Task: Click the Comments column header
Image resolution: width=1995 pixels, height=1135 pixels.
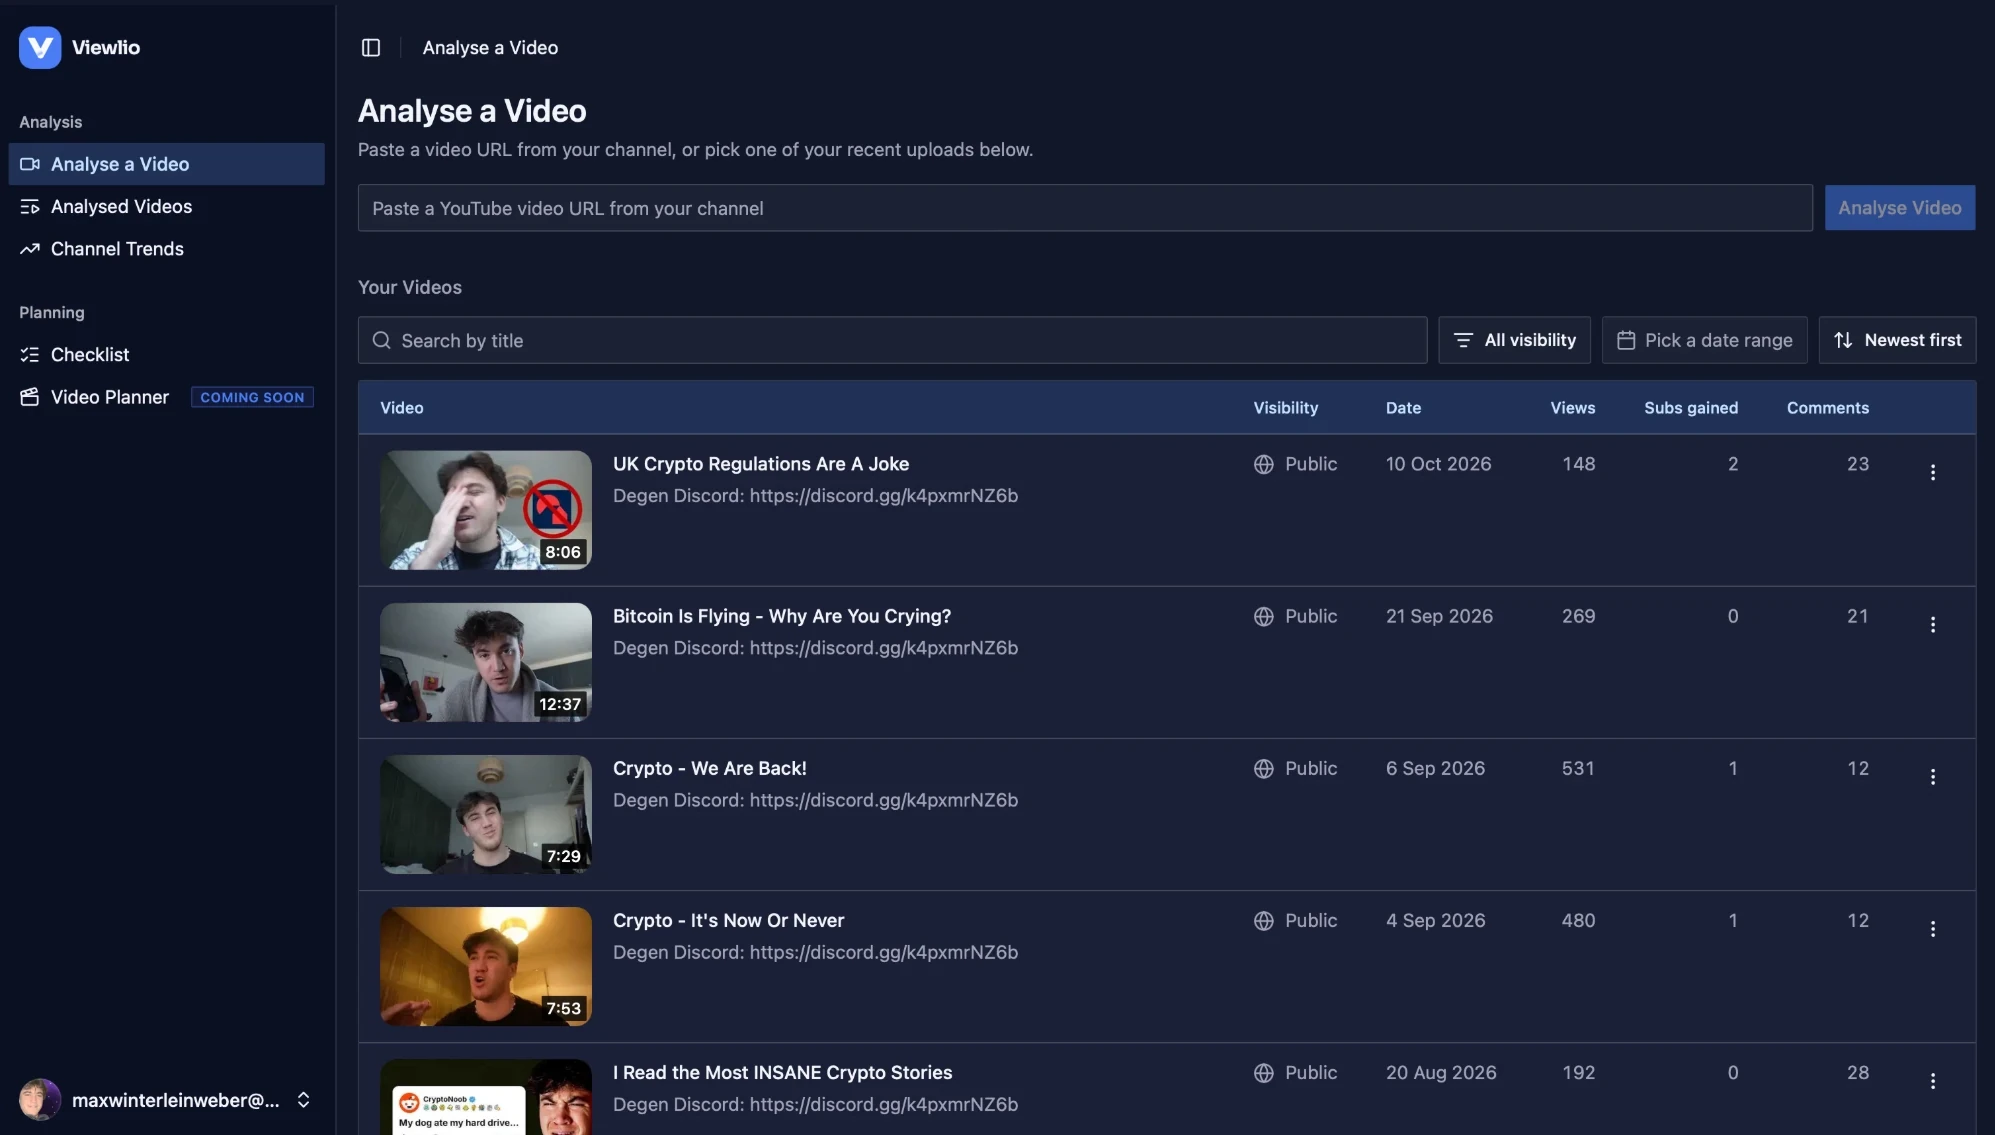Action: coord(1828,408)
